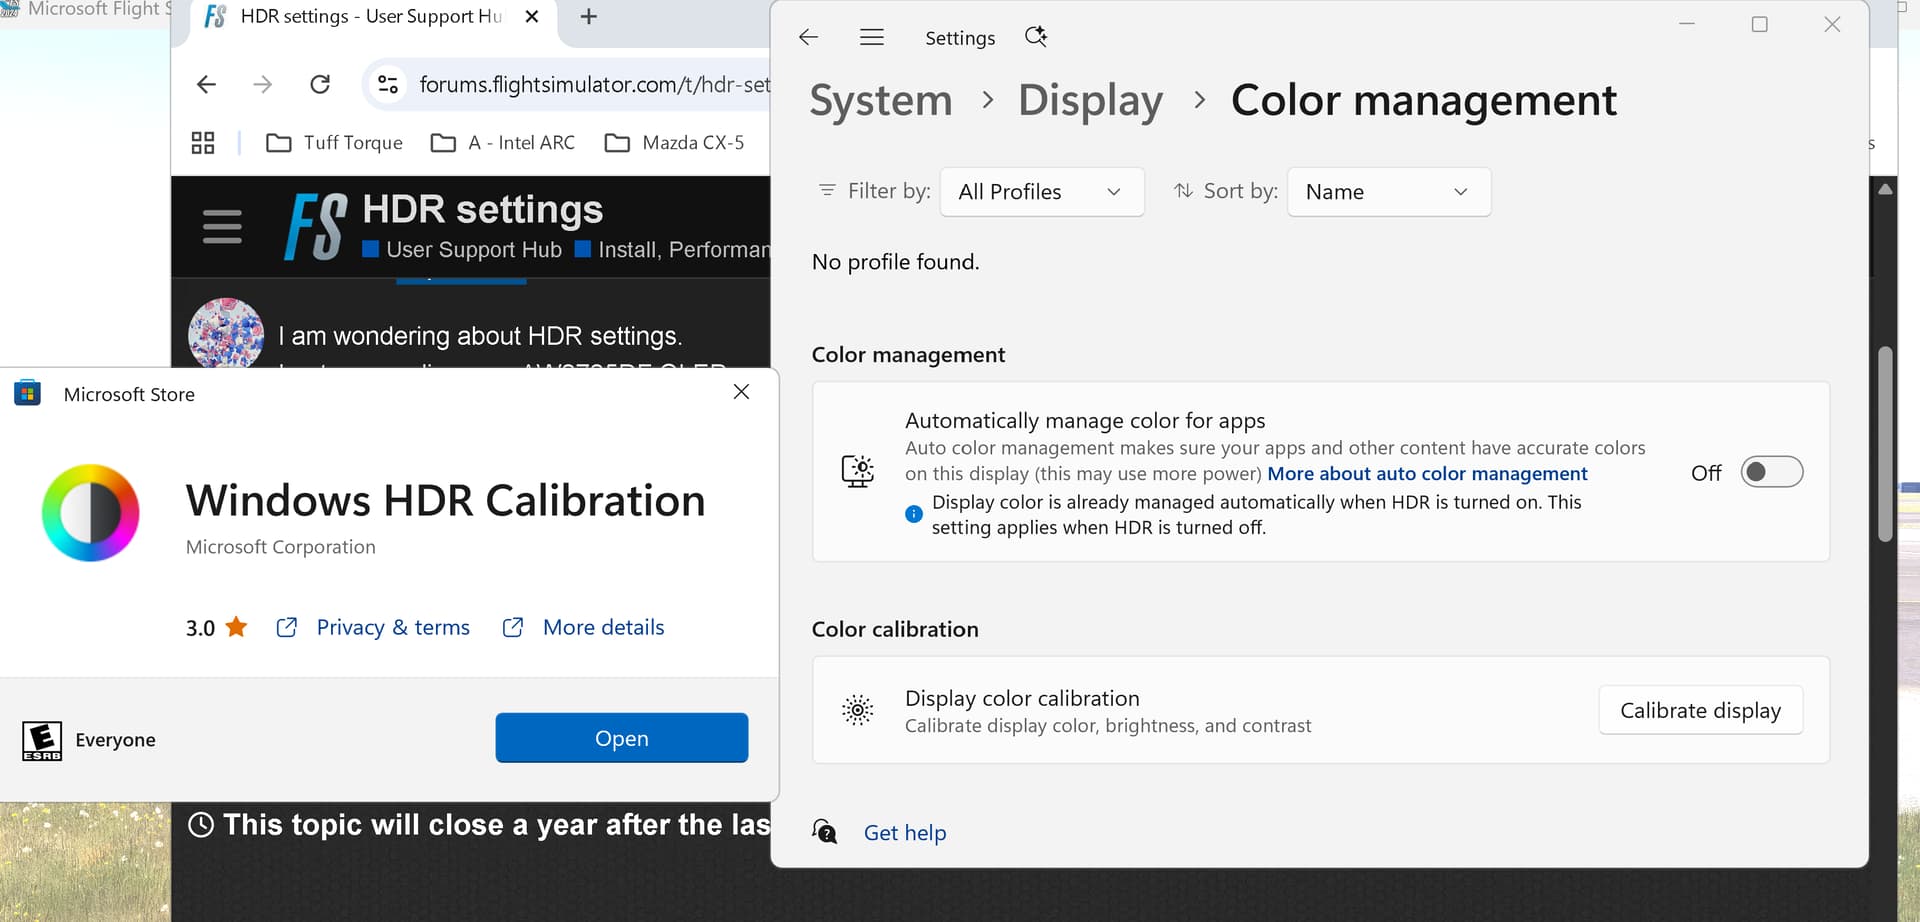Image resolution: width=1920 pixels, height=922 pixels.
Task: Close the Microsoft Store popup
Action: click(x=741, y=392)
